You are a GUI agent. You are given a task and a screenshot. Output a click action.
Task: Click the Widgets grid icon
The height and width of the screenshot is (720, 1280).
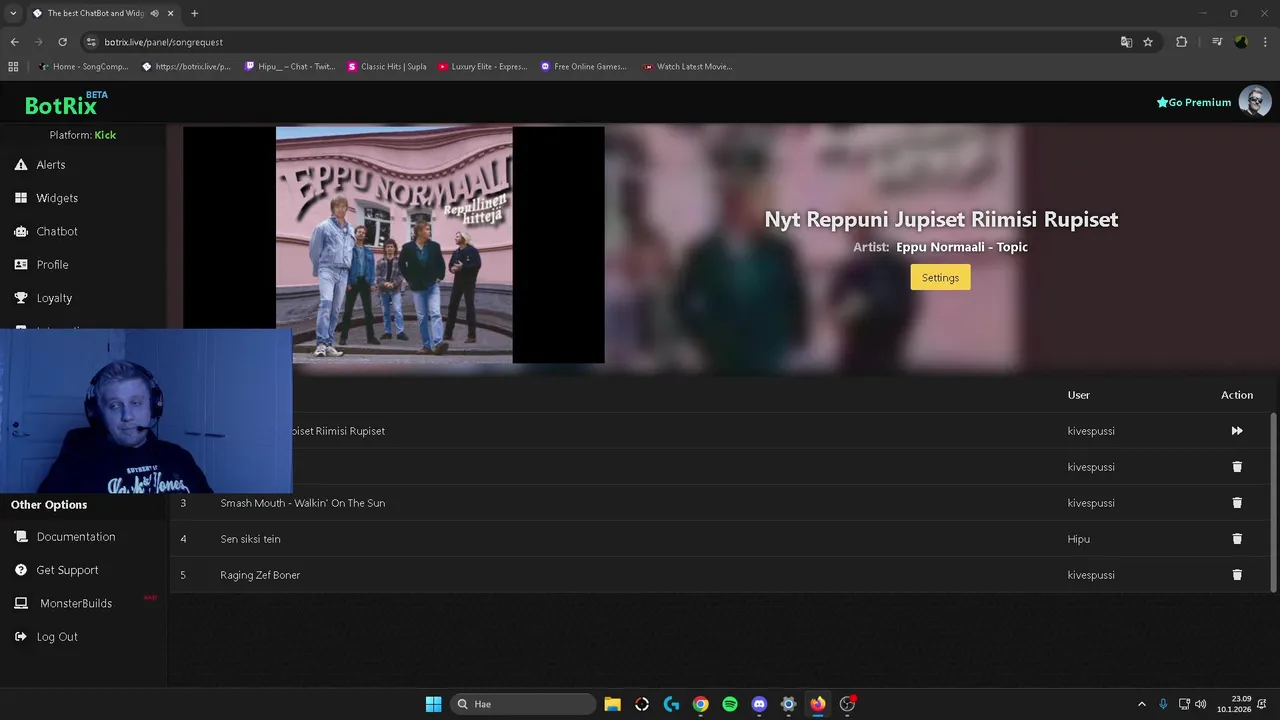point(20,198)
